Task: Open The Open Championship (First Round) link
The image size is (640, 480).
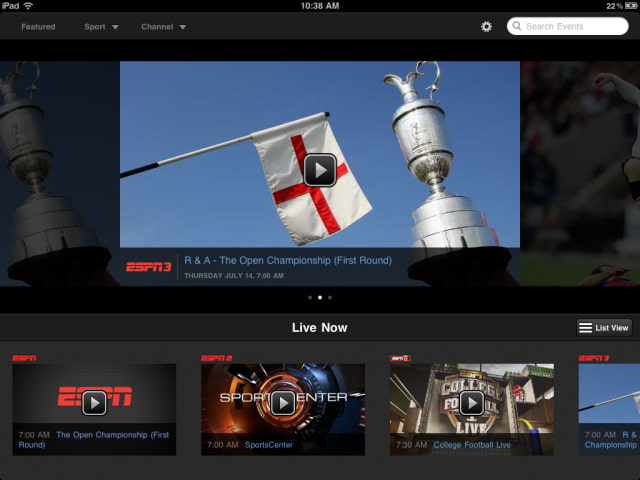Action: pos(94,440)
